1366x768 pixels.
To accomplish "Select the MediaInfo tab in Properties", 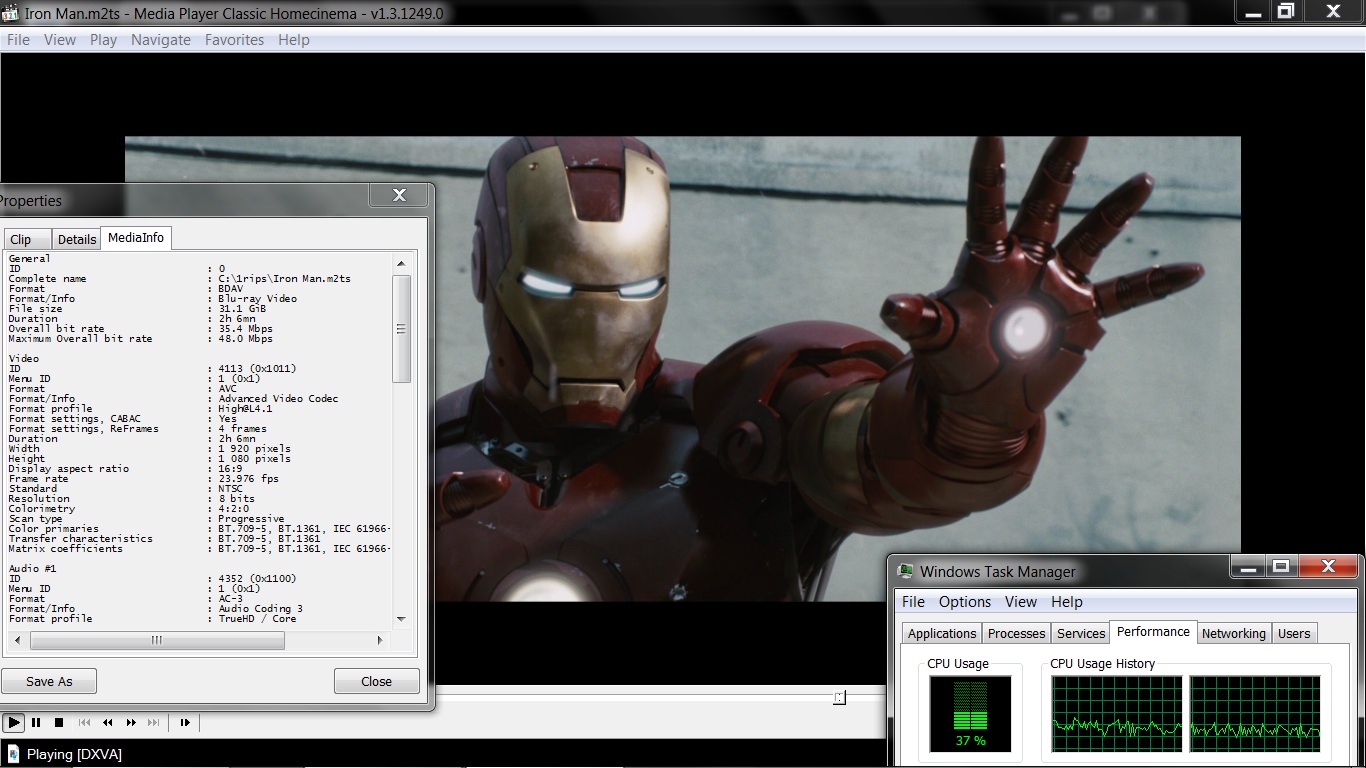I will coord(136,237).
